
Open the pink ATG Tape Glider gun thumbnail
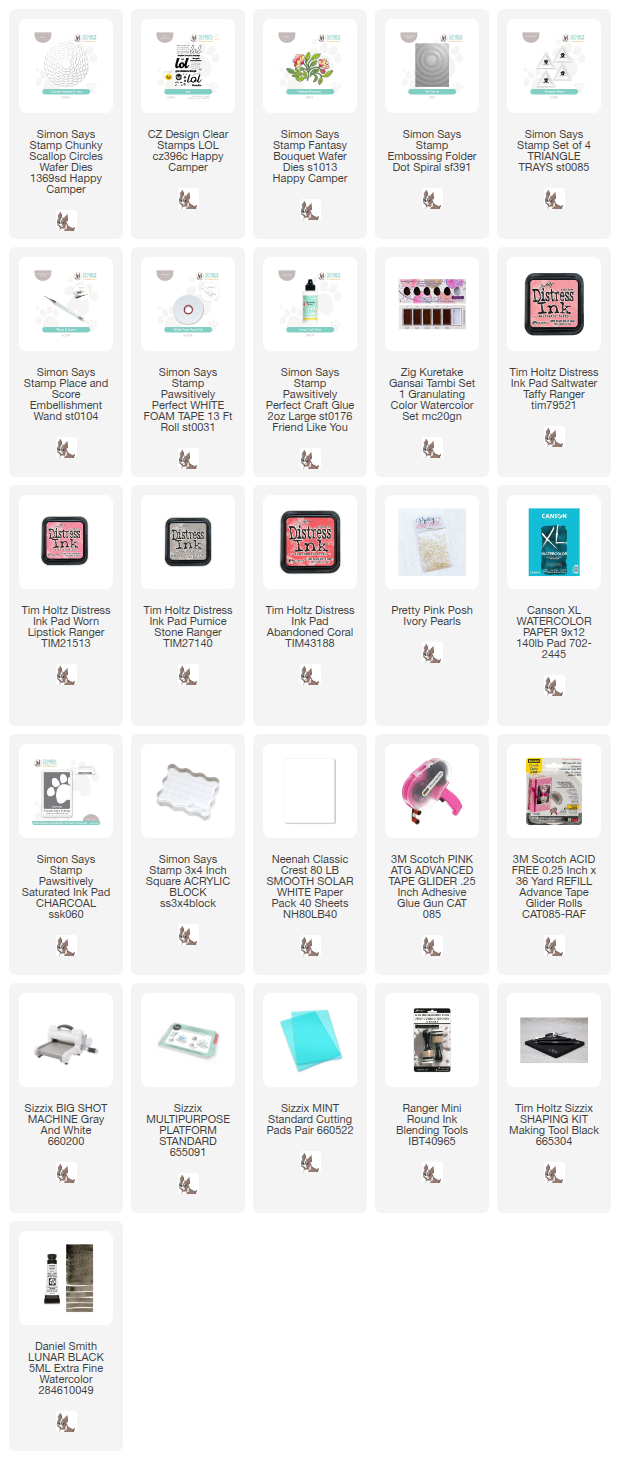(432, 791)
